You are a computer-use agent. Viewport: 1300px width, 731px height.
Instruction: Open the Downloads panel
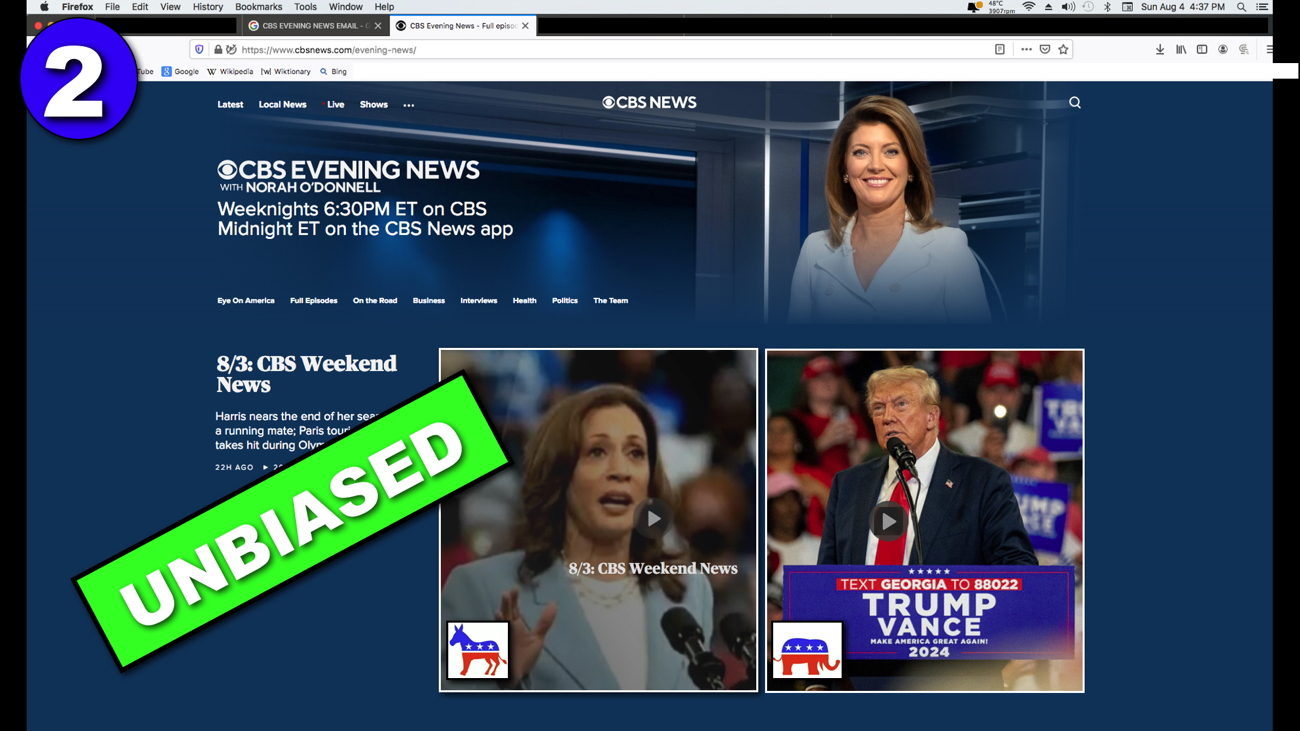tap(1160, 49)
